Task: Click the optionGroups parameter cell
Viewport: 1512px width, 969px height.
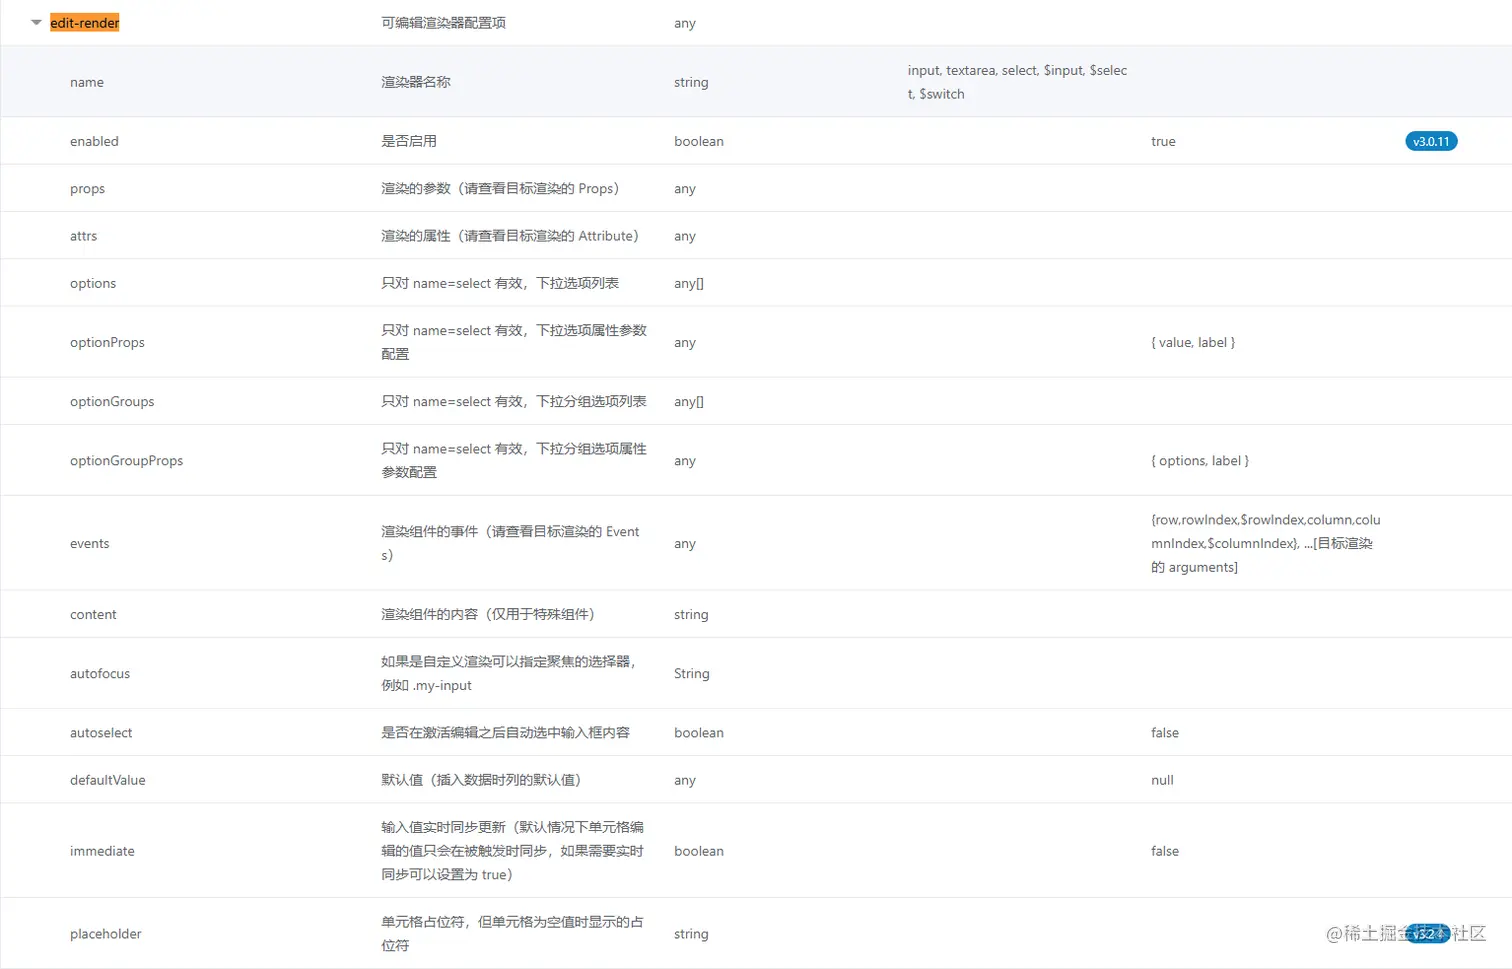Action: pyautogui.click(x=112, y=401)
